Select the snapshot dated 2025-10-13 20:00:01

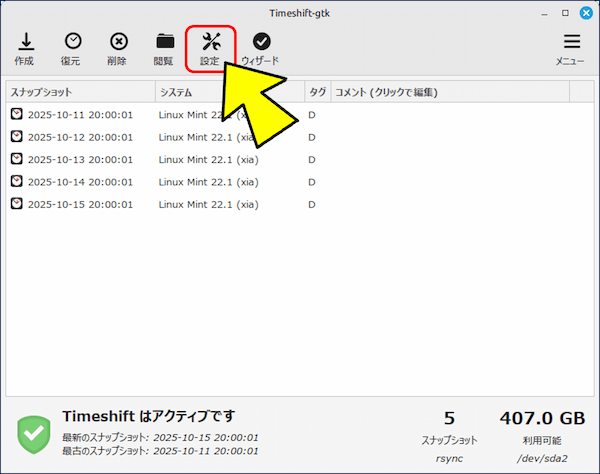click(x=80, y=160)
